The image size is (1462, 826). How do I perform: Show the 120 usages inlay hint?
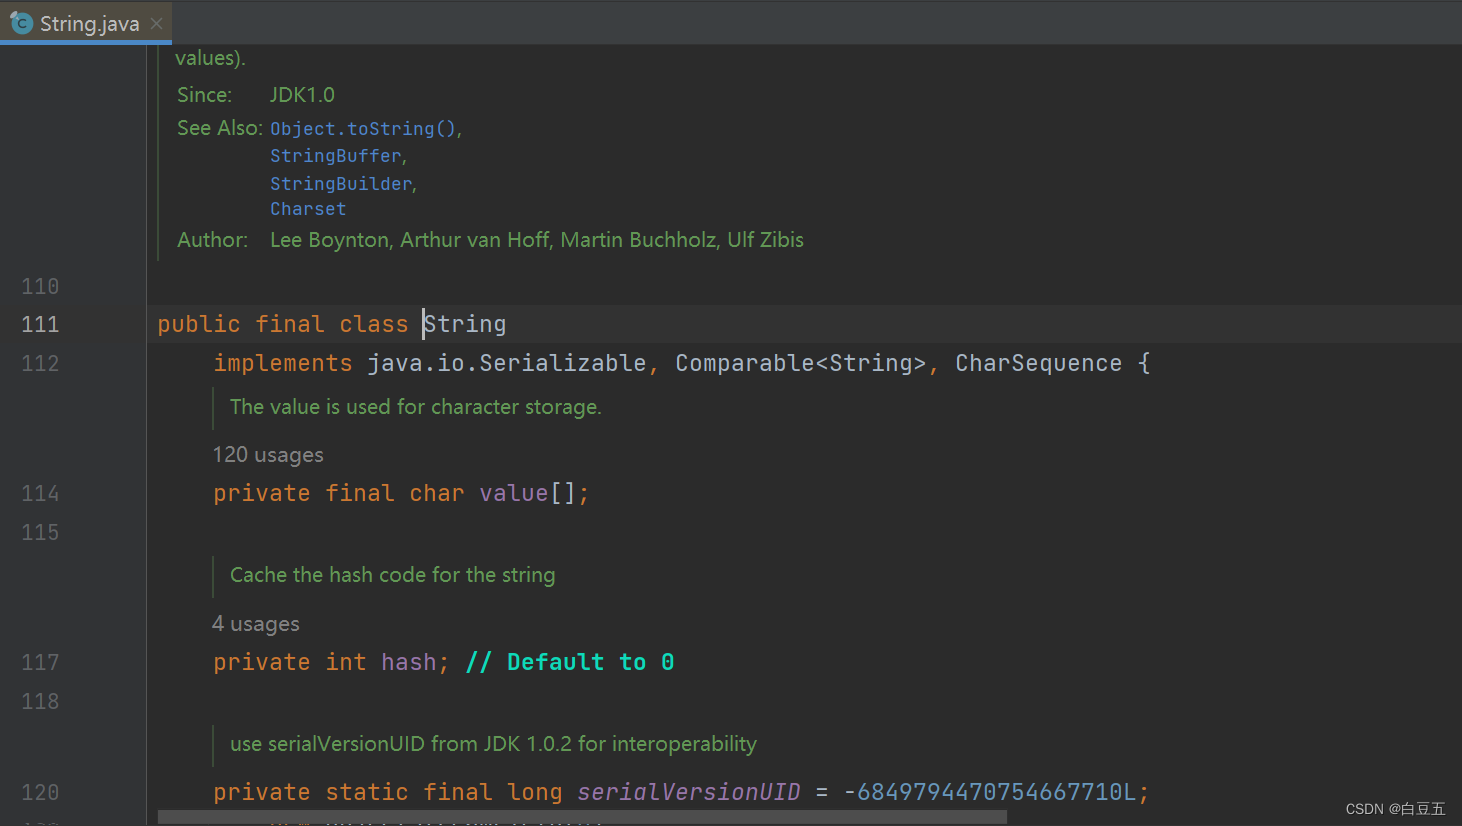(x=268, y=455)
